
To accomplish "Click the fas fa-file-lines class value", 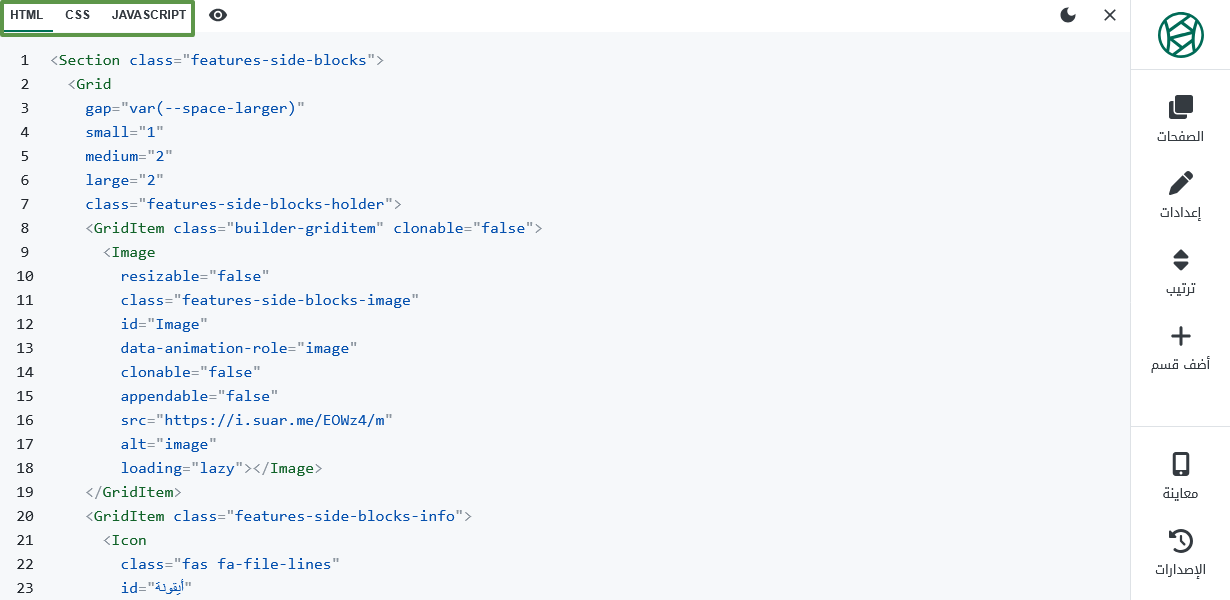I will [x=257, y=564].
